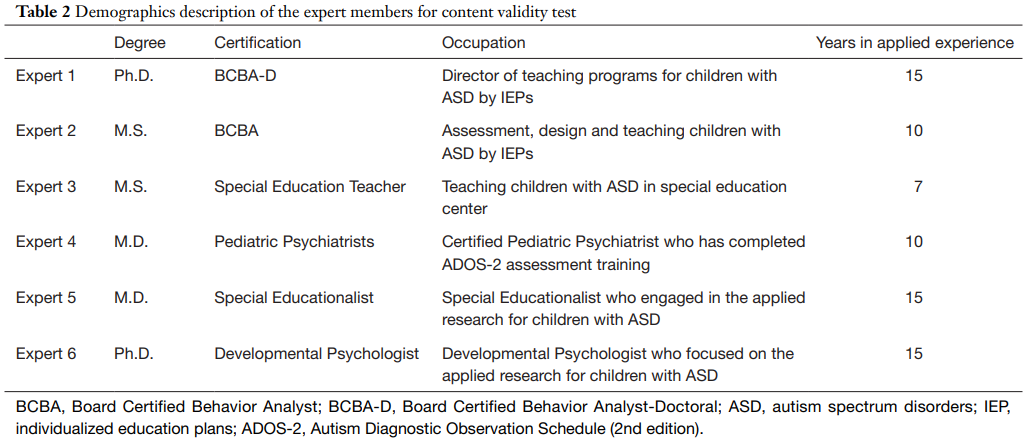Click the 7 years experience value
The image size is (1030, 448).
coord(917,187)
